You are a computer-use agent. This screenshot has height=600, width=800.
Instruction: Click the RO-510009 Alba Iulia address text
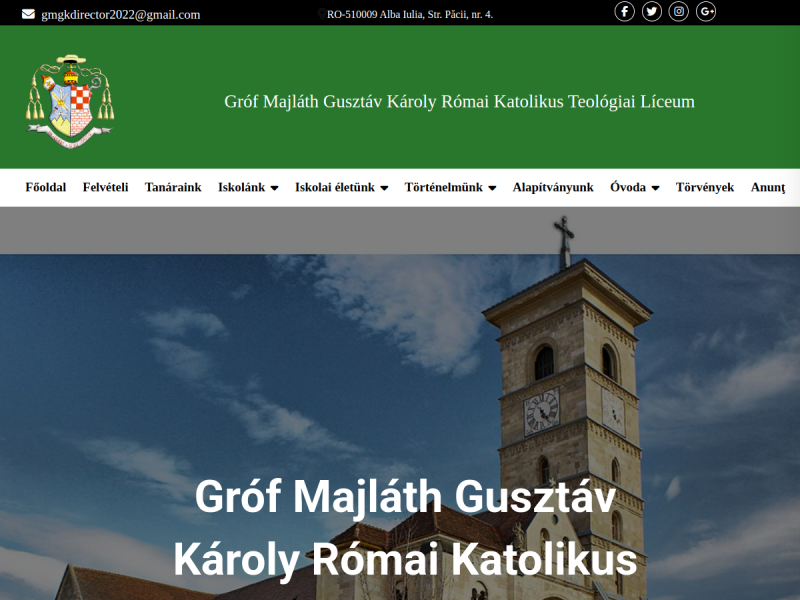(408, 14)
